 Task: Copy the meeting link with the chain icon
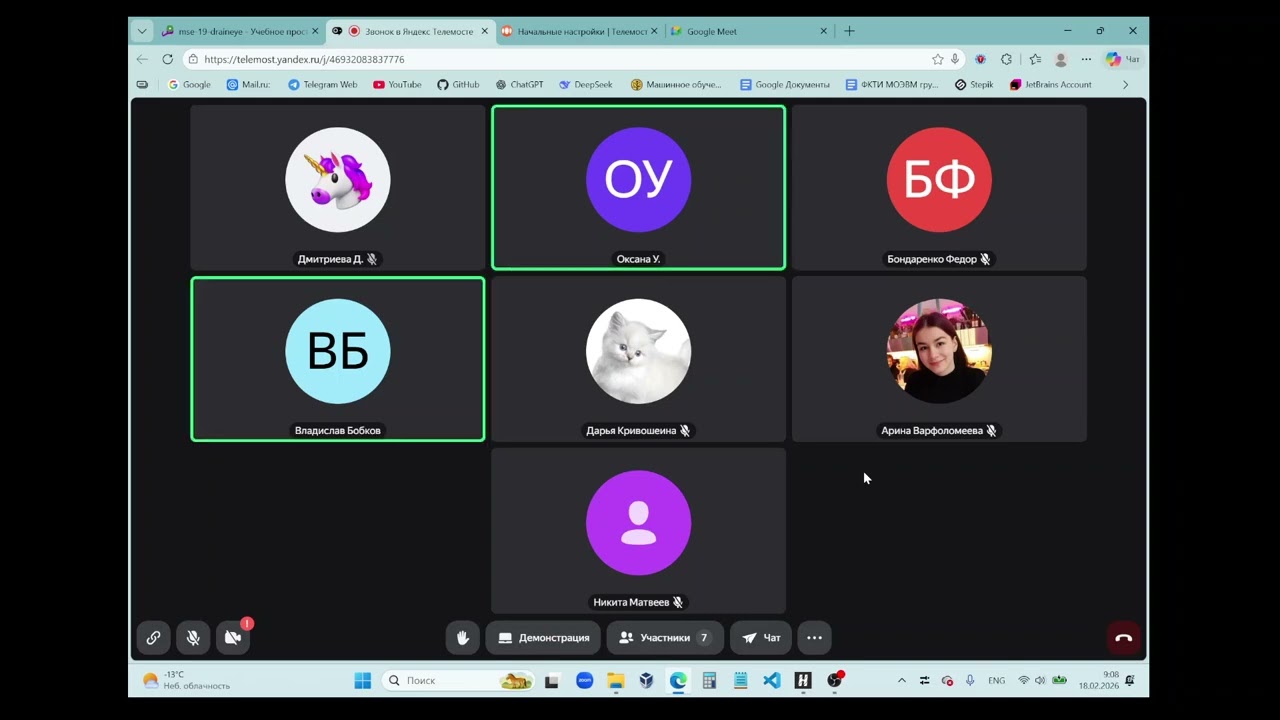[x=153, y=638]
